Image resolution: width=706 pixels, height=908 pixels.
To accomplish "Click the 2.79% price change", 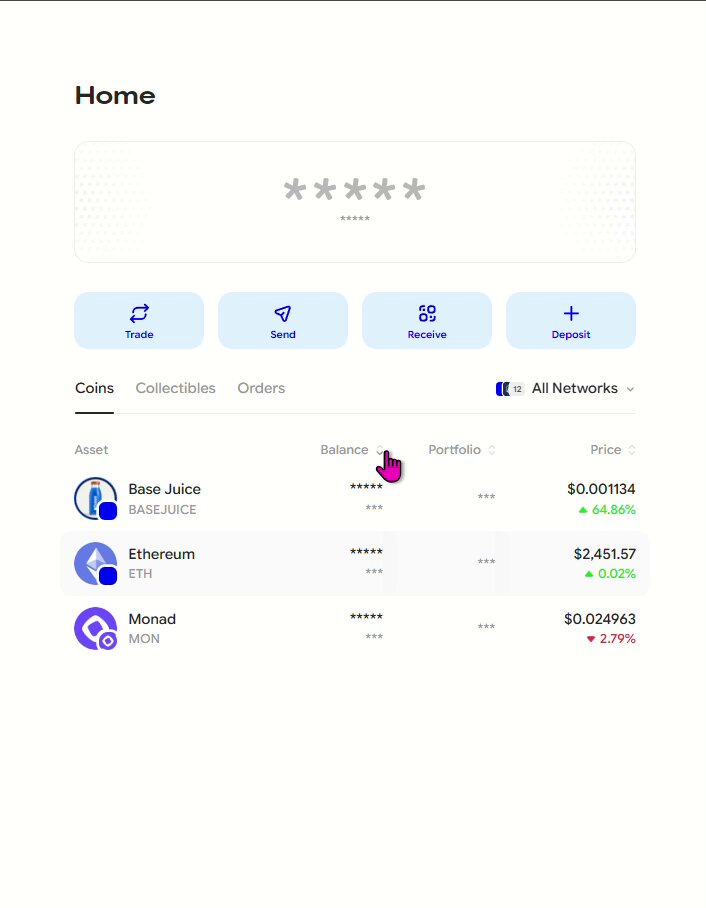I will 611,639.
